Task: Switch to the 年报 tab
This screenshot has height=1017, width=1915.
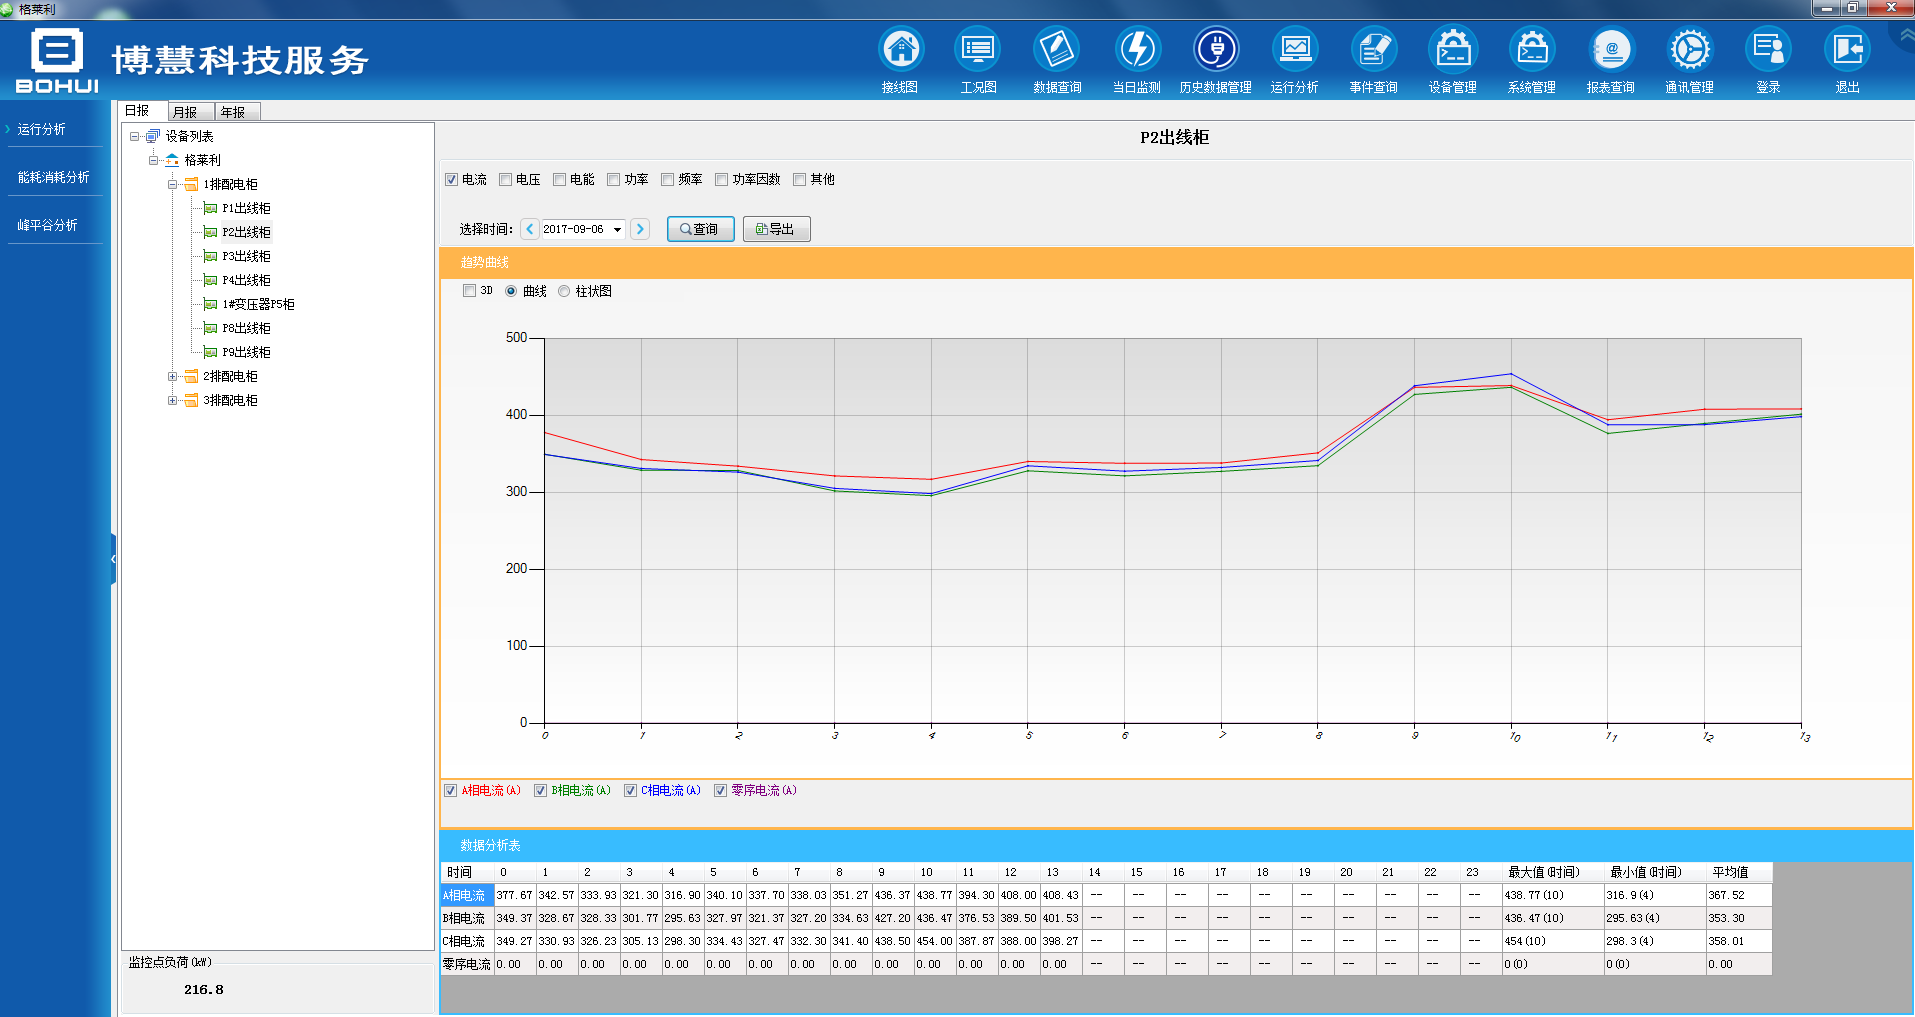Action: [234, 112]
